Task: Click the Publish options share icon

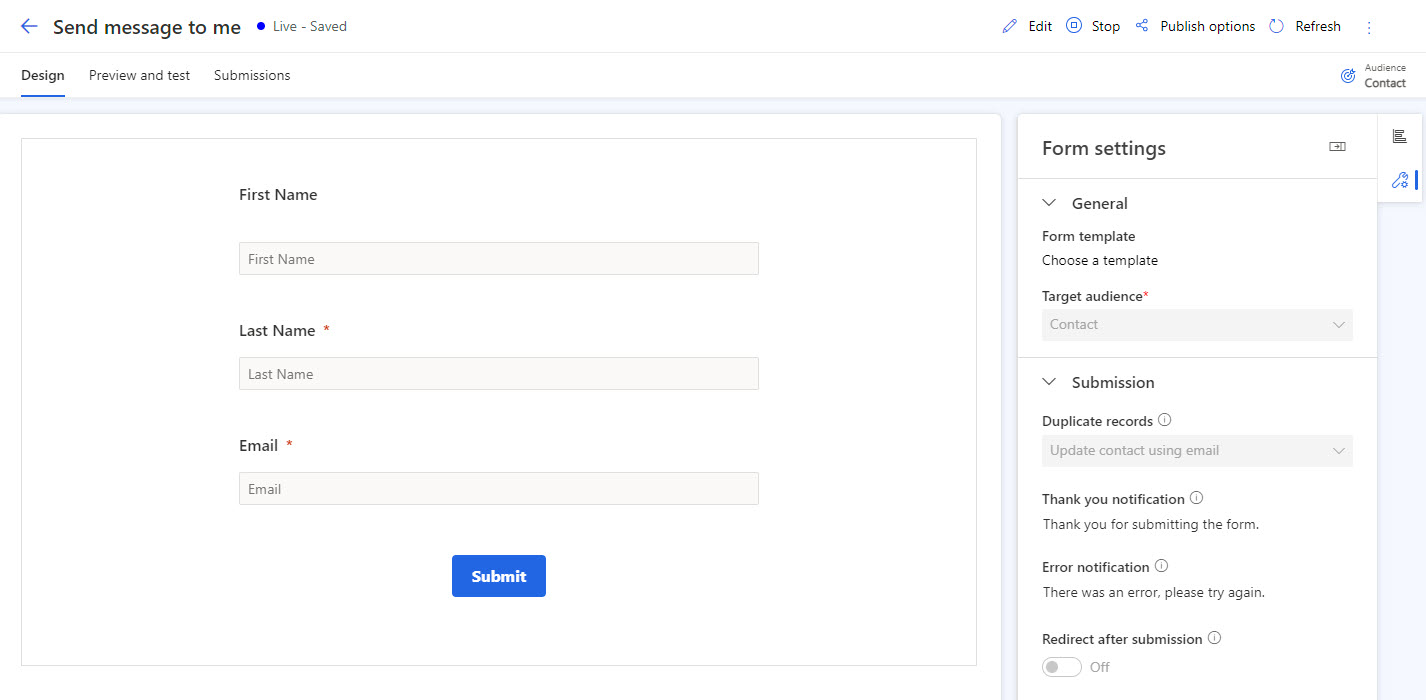Action: tap(1142, 26)
